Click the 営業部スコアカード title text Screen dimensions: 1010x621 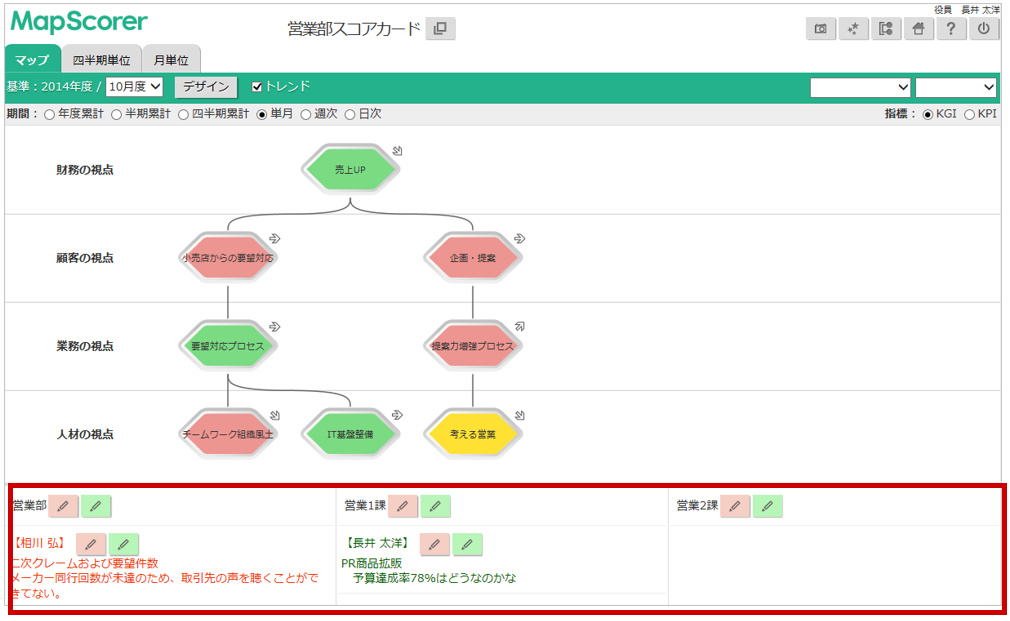(x=354, y=29)
